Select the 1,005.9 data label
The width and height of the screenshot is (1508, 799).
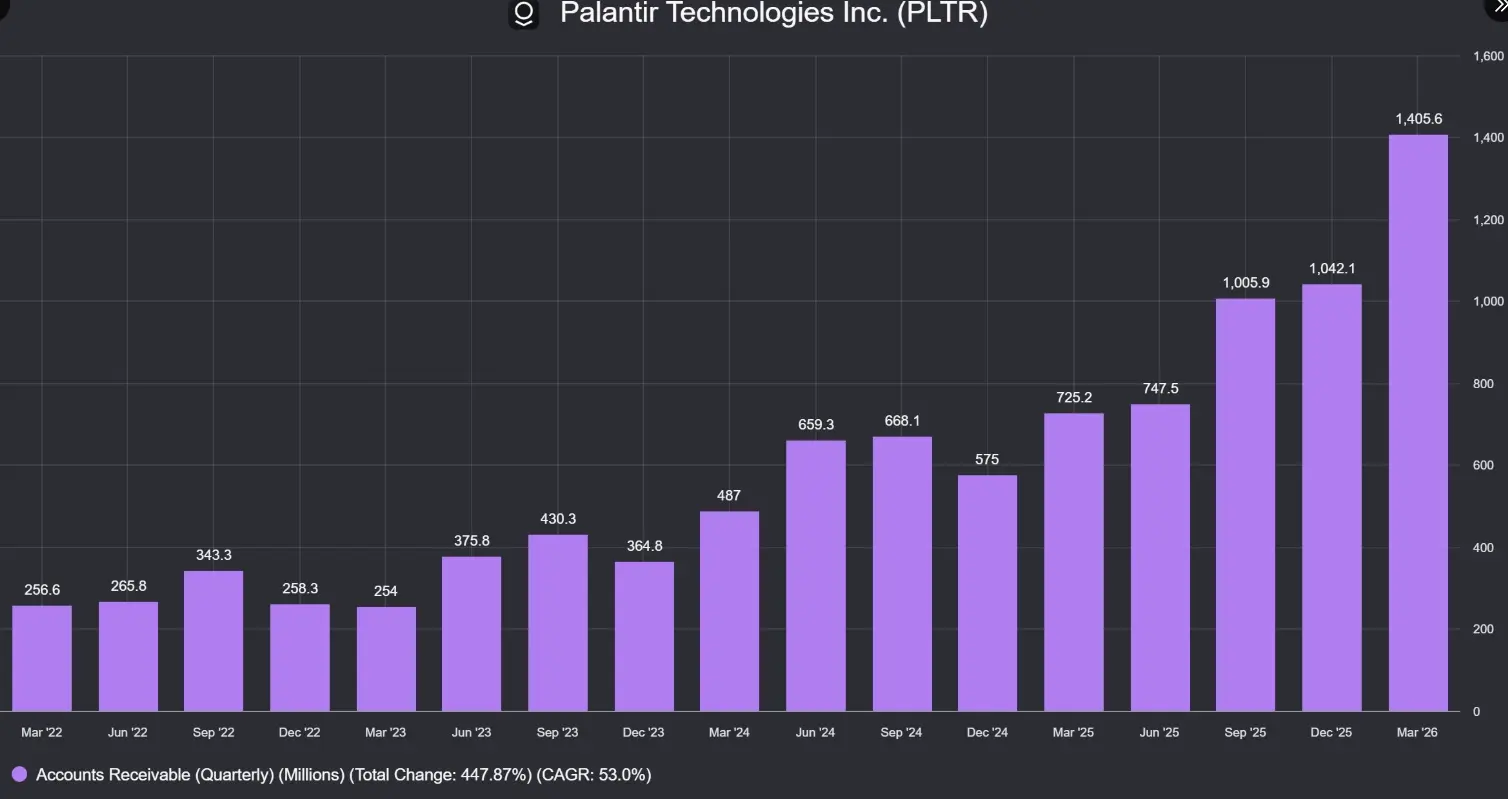click(x=1246, y=283)
